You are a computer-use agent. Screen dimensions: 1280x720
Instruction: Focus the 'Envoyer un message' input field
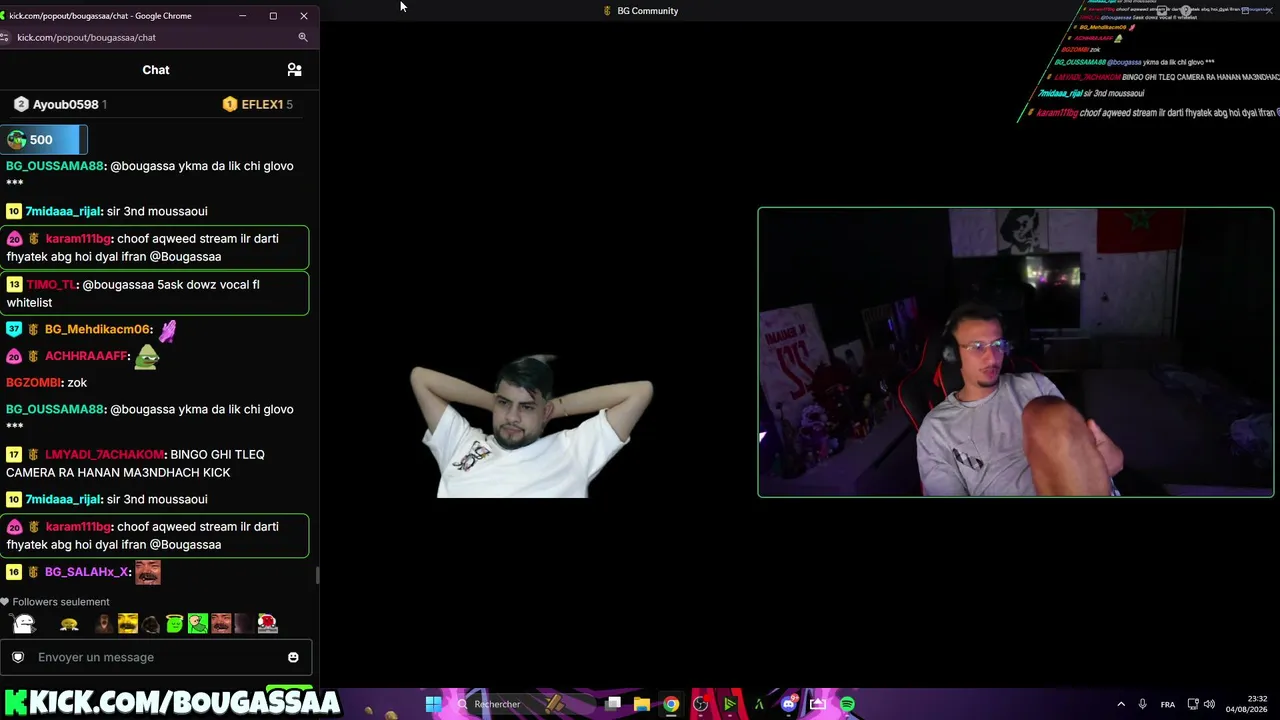tap(156, 657)
